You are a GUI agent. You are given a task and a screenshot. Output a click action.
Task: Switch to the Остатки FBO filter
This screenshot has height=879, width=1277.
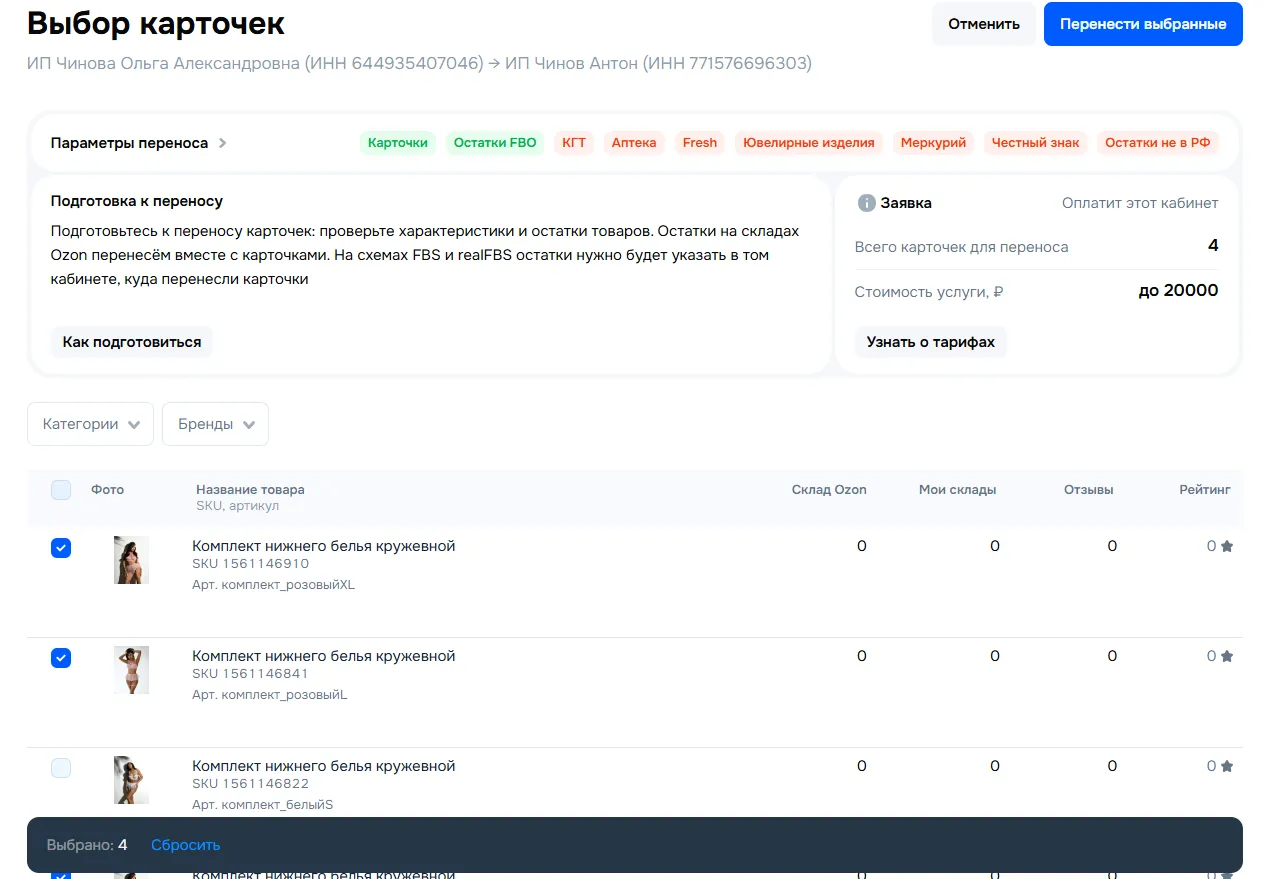tap(494, 142)
